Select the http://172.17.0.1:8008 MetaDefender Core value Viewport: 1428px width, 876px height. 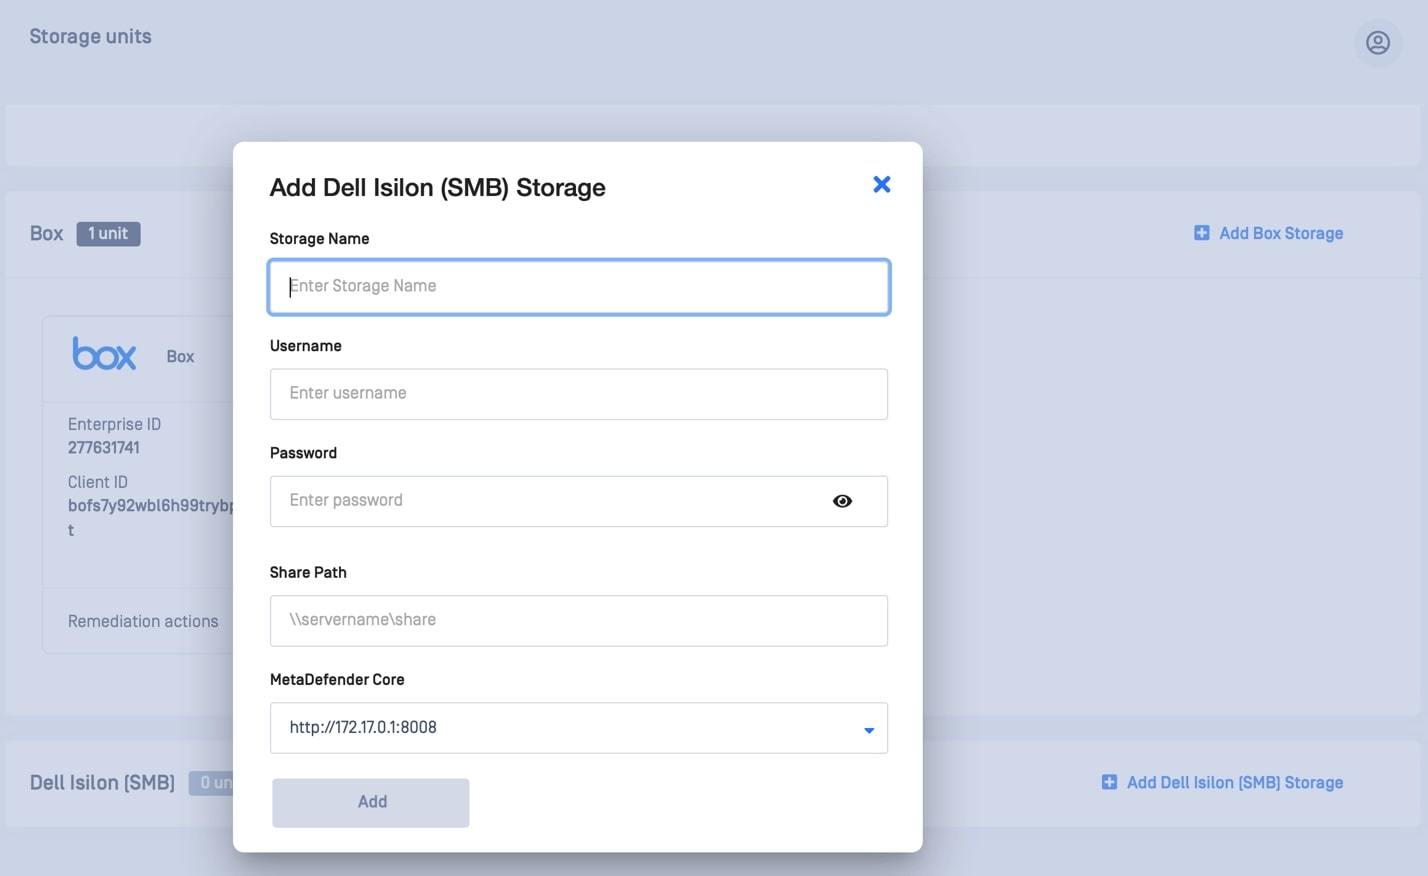click(363, 728)
